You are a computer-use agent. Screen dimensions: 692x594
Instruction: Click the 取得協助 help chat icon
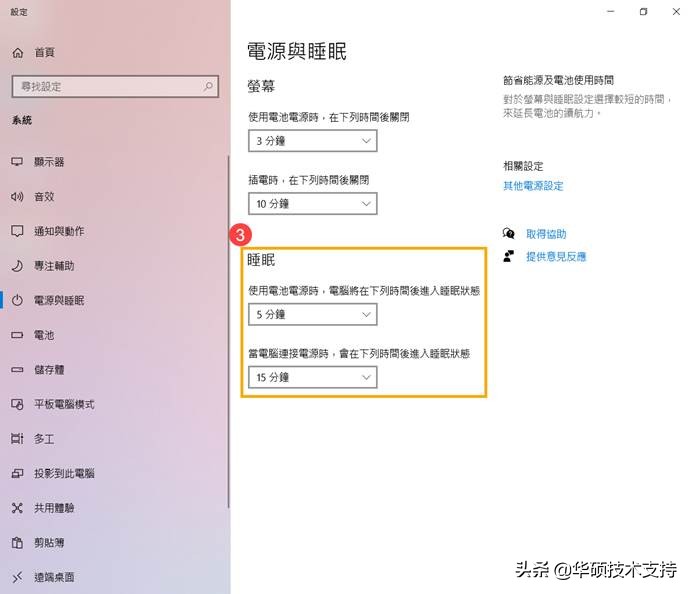508,233
